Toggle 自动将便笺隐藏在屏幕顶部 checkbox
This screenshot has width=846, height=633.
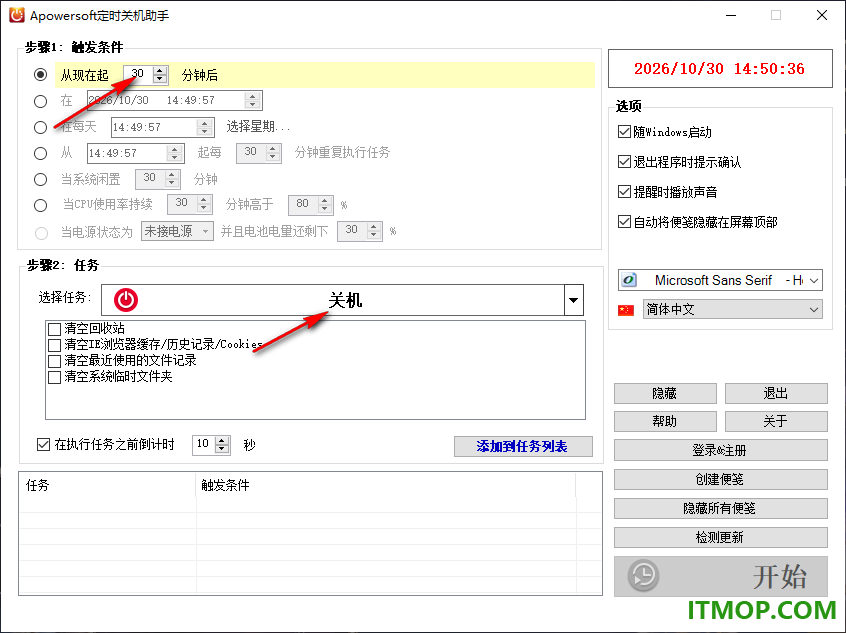click(x=624, y=221)
